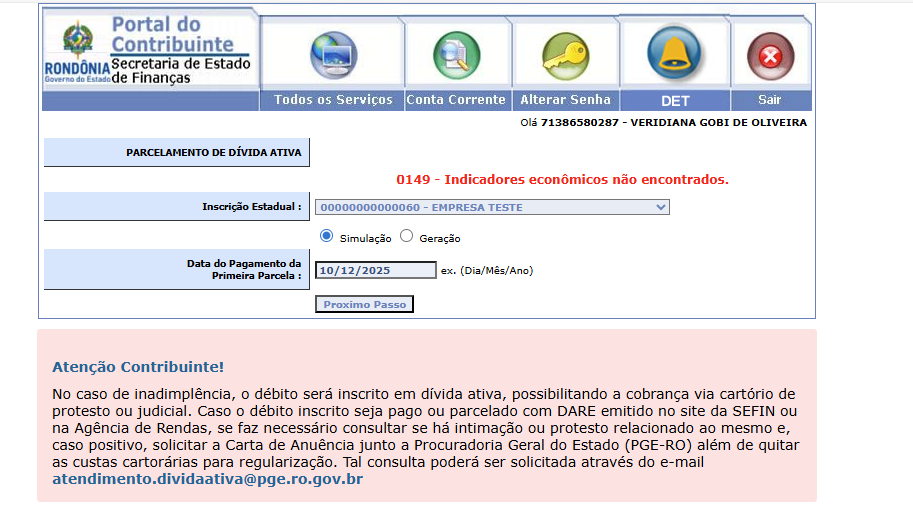This screenshot has height=512, width=913.
Task: Click the Todos os Serviços globe monitor icon
Action: [333, 56]
